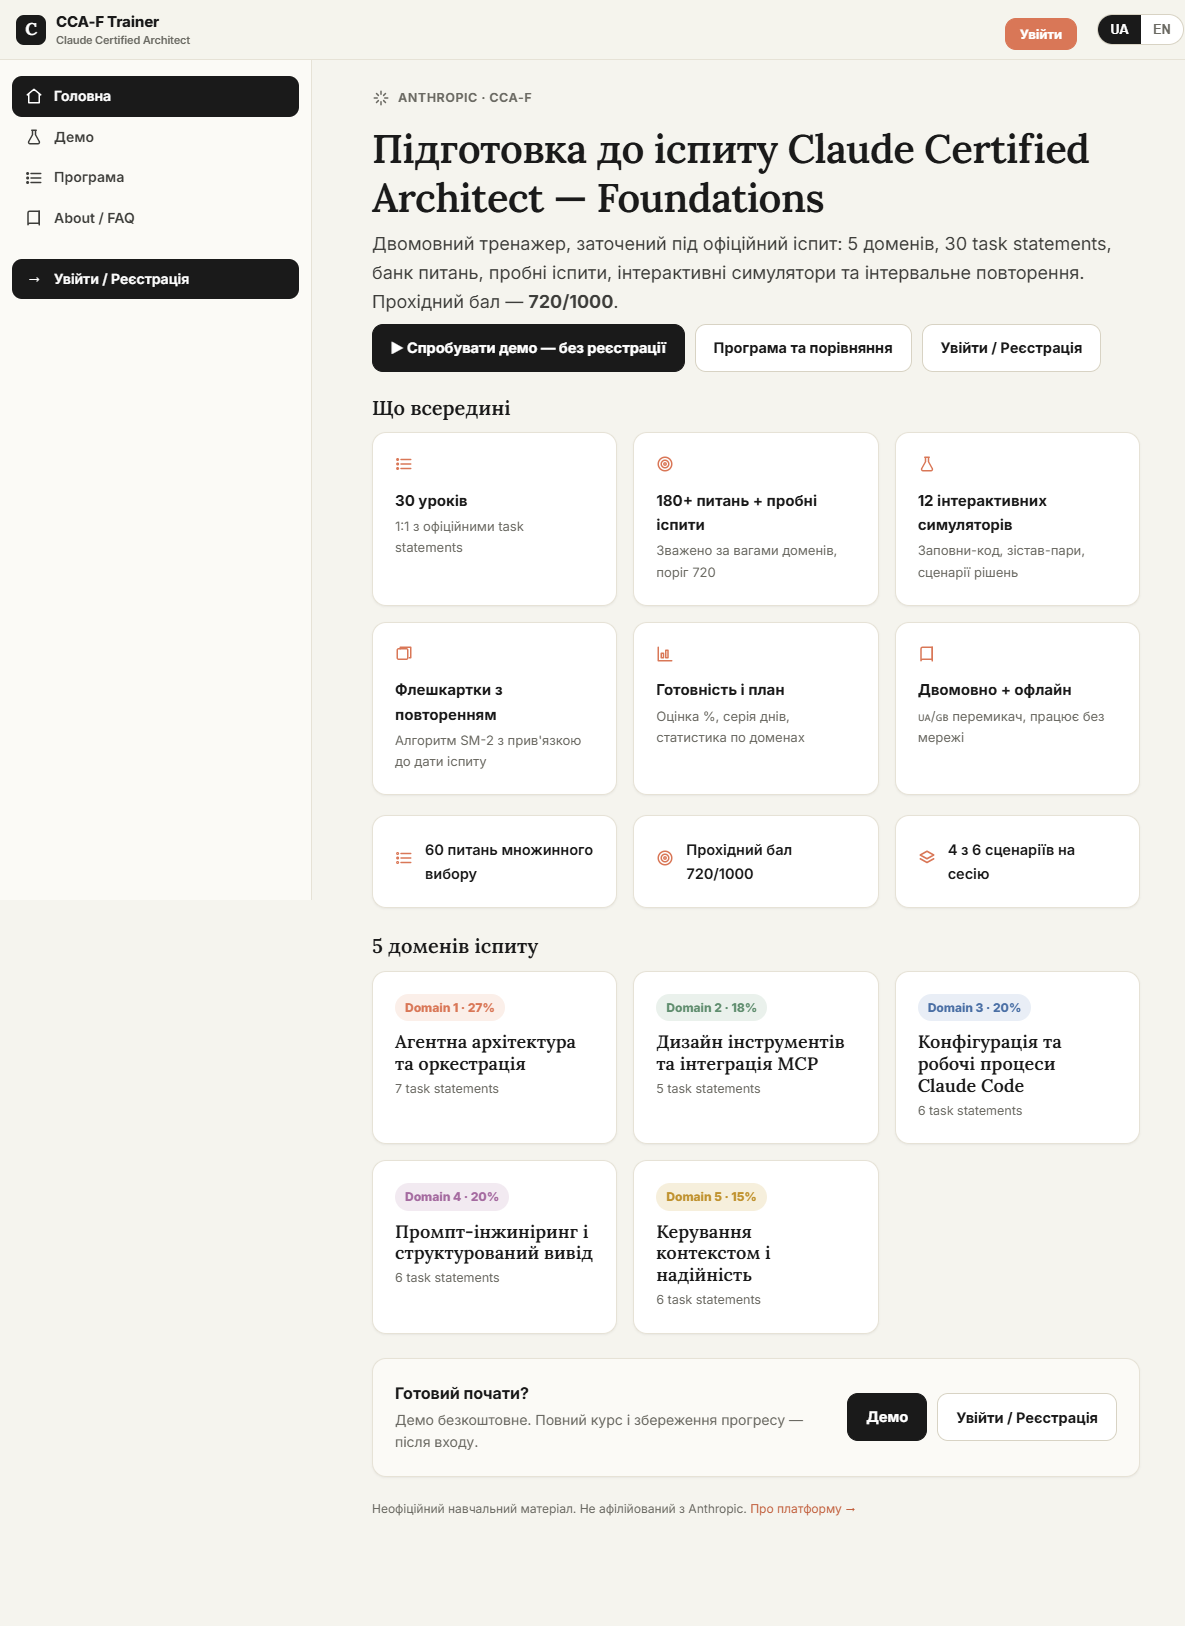The width and height of the screenshot is (1185, 1626).
Task: Click the book icon on the Двомовно + офлайн card
Action: point(927,653)
